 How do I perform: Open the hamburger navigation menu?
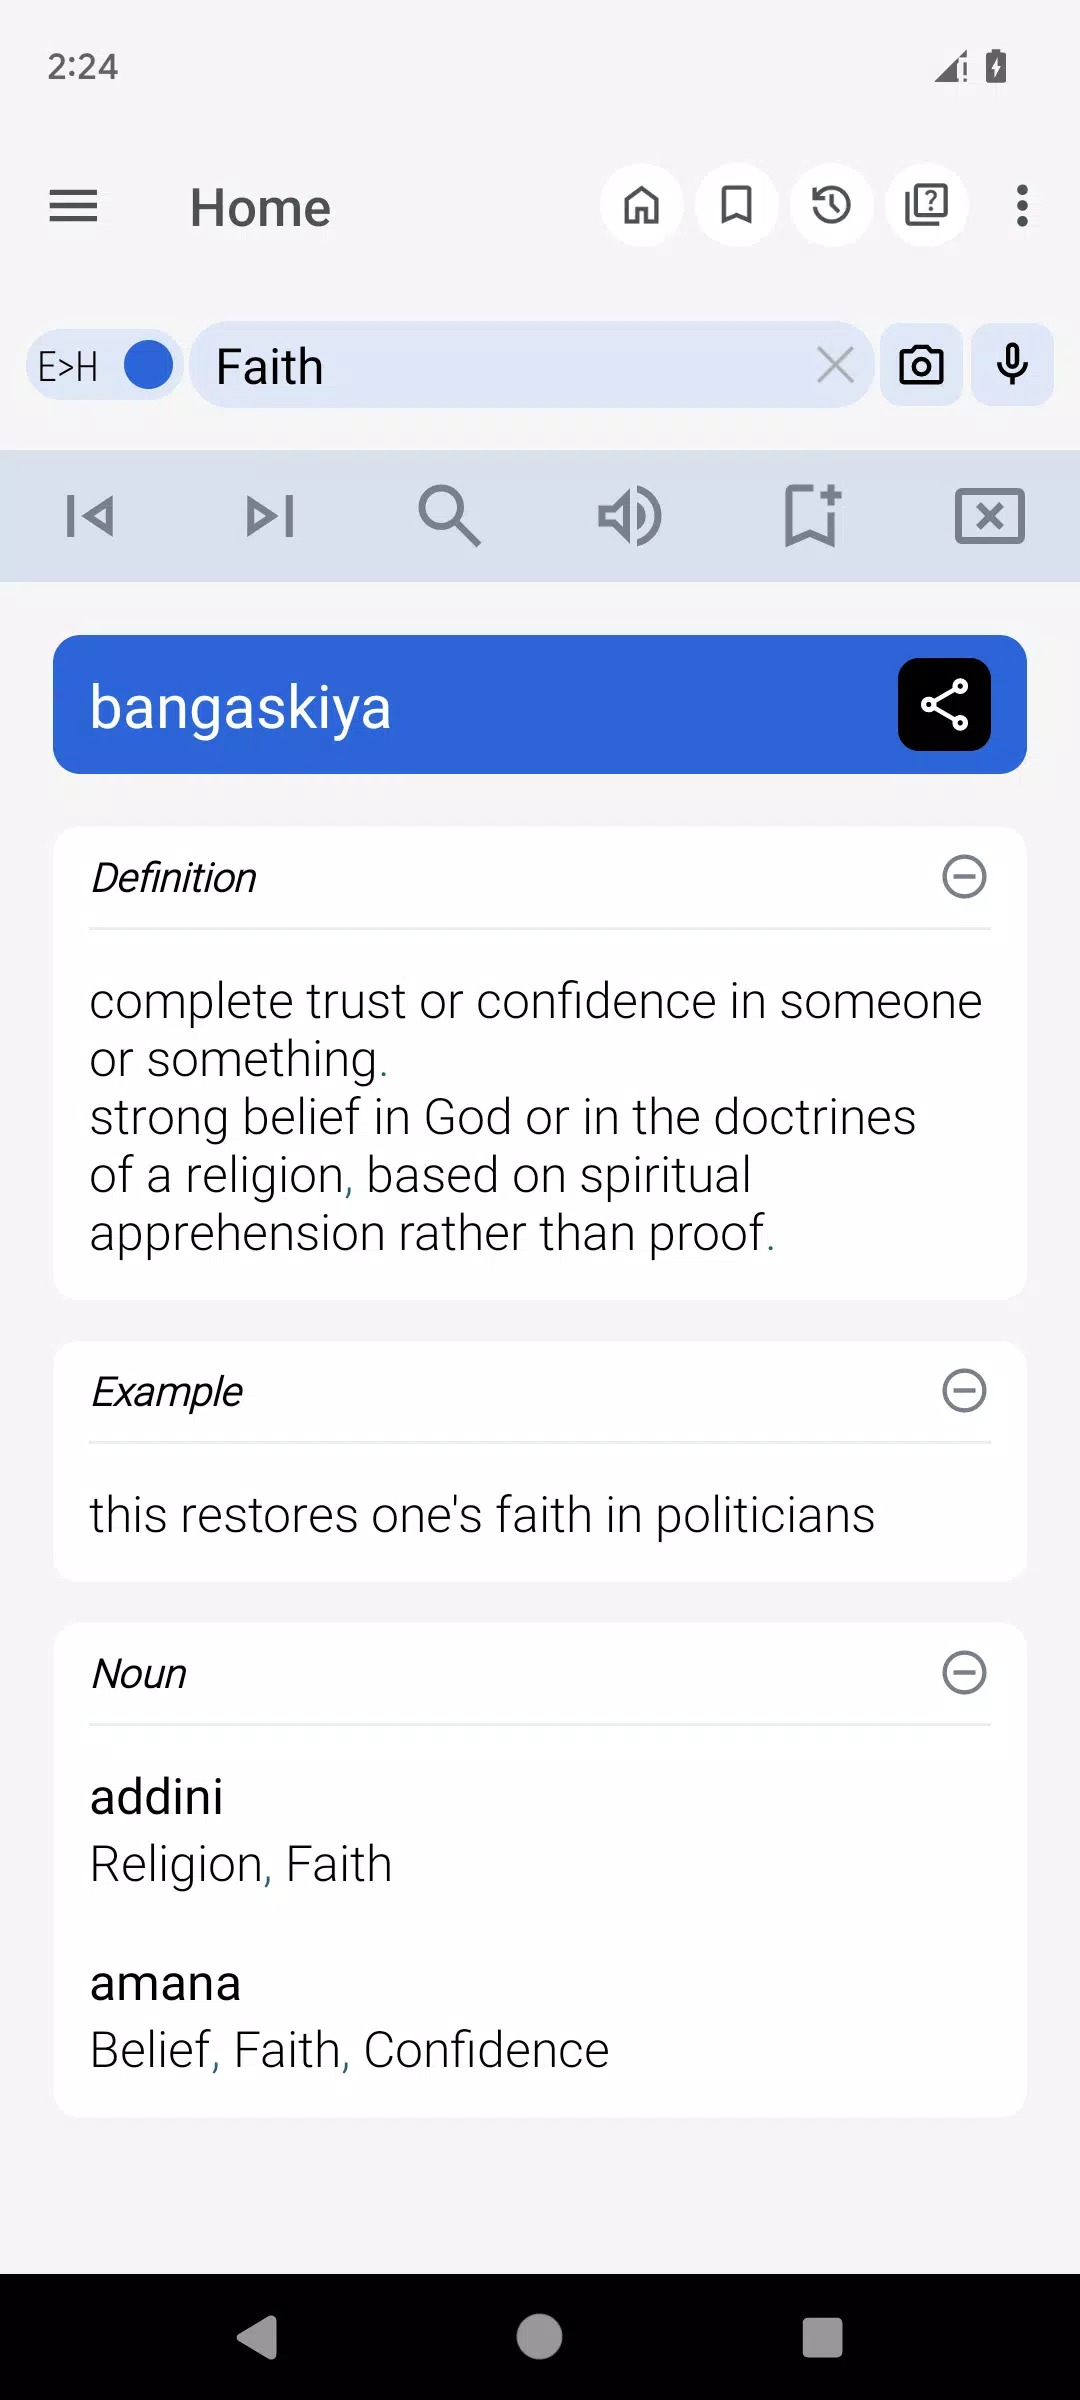[73, 207]
